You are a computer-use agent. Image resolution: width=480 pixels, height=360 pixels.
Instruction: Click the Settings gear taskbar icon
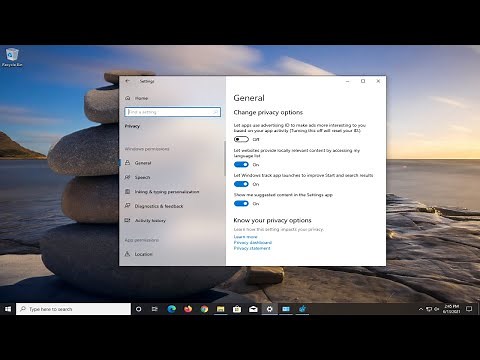point(269,309)
